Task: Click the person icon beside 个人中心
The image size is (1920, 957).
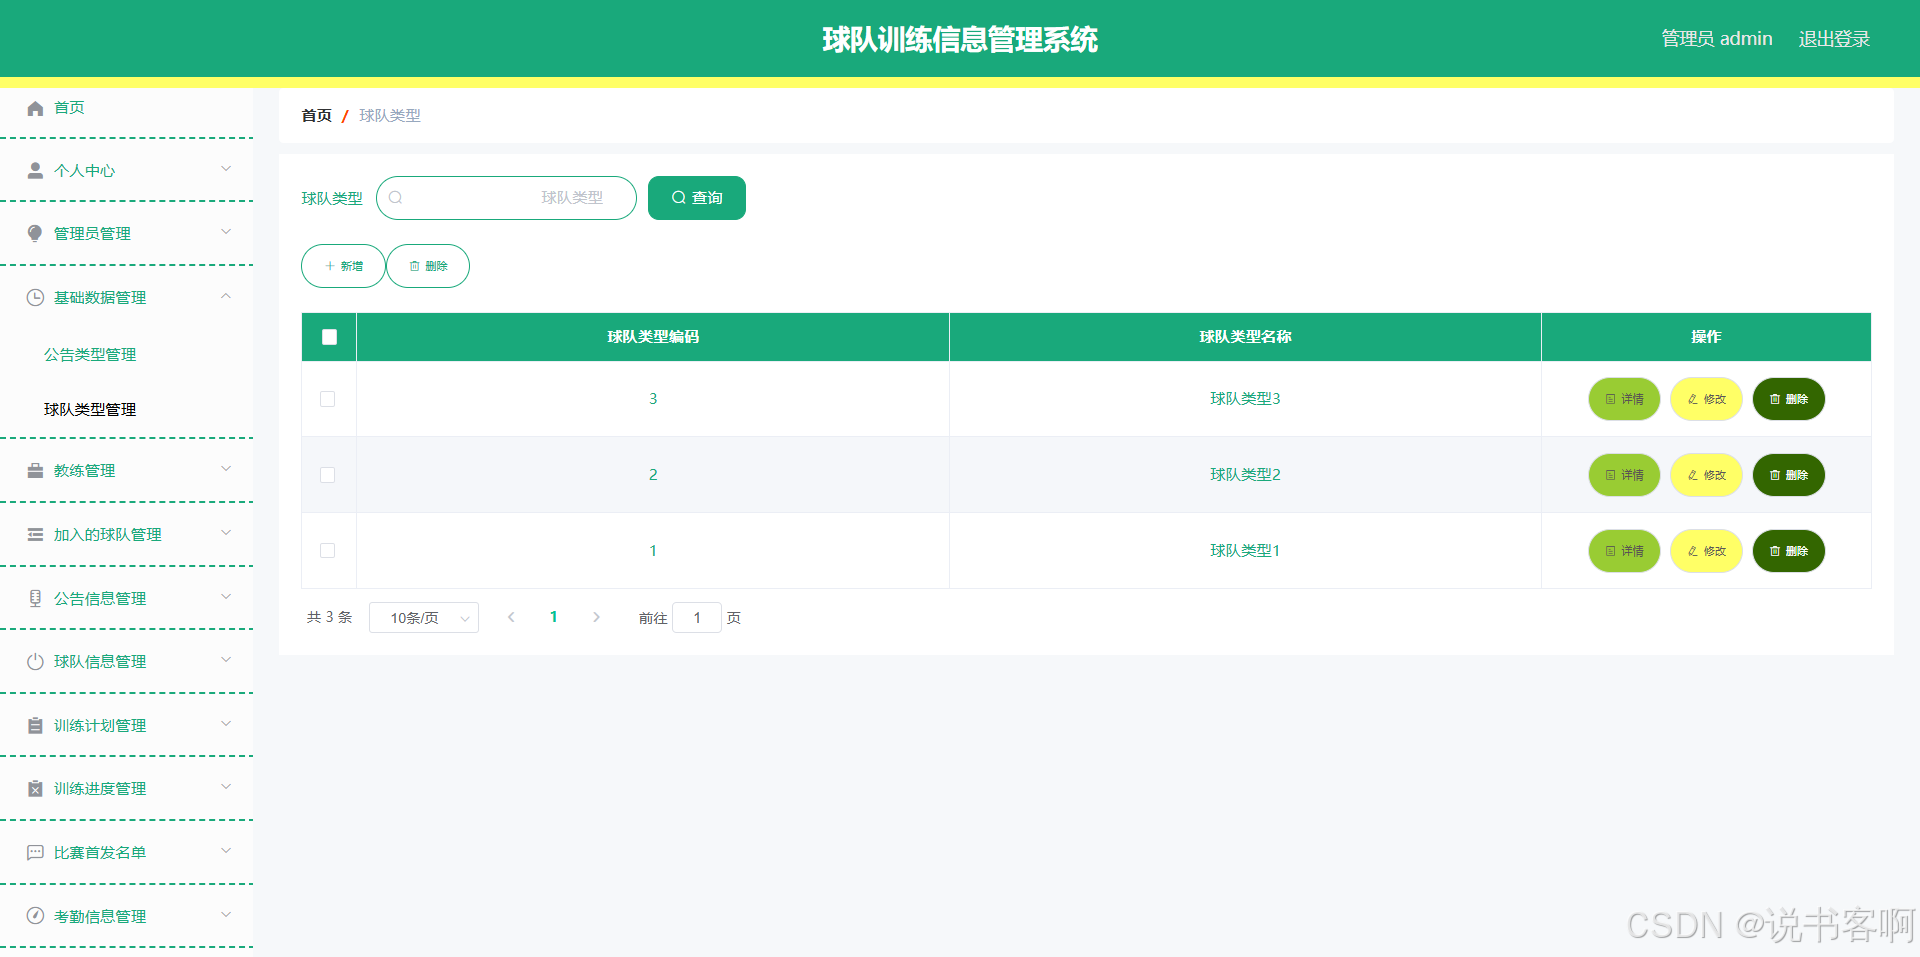Action: click(35, 171)
